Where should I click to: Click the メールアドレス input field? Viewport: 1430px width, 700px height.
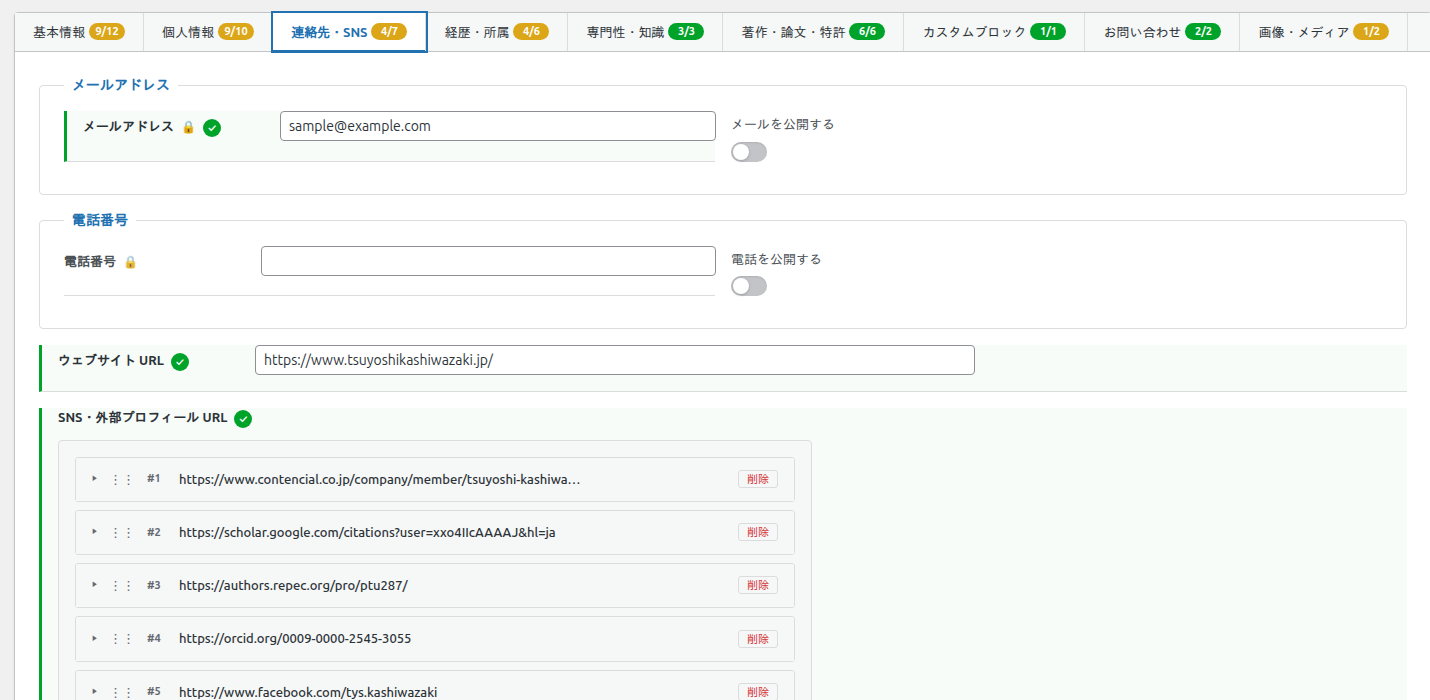point(498,126)
